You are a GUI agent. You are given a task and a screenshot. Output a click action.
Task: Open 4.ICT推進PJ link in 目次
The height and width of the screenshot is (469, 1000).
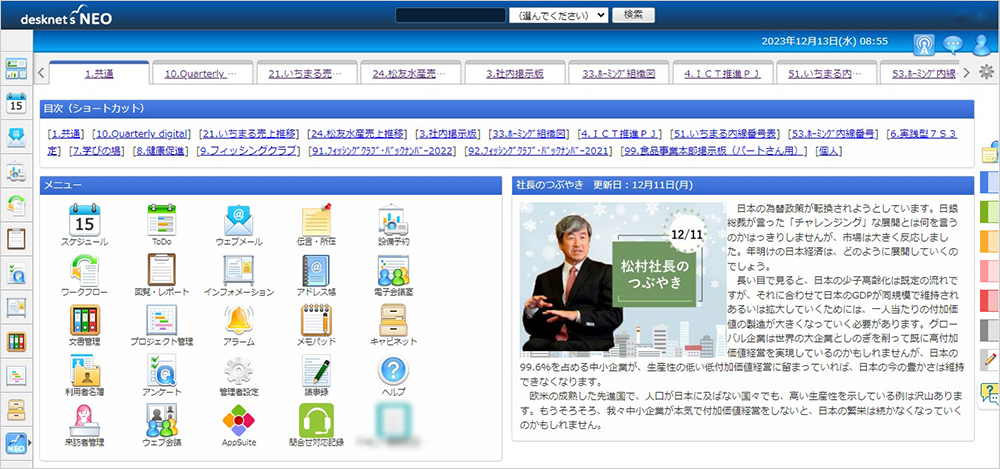click(619, 133)
